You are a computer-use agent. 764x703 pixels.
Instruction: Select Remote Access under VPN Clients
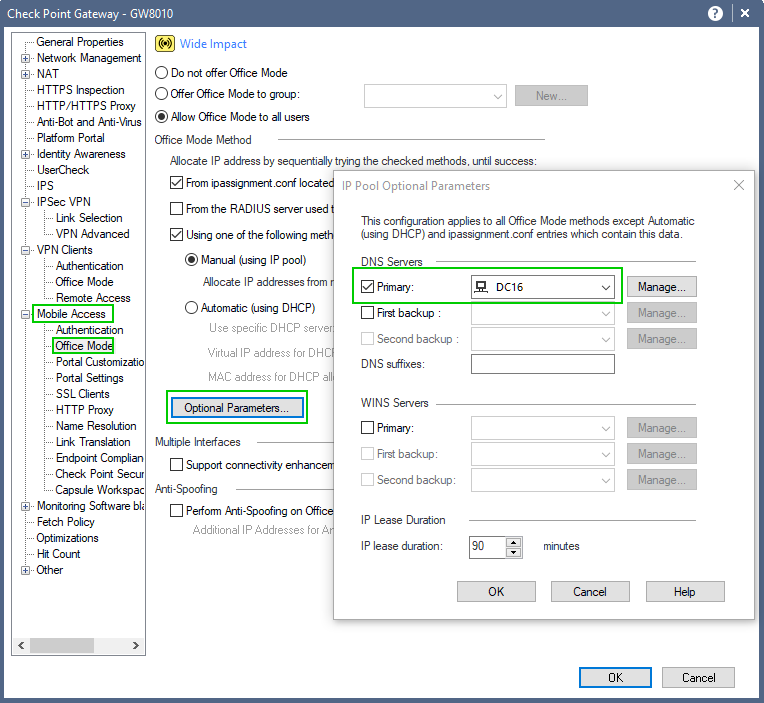[x=93, y=298]
